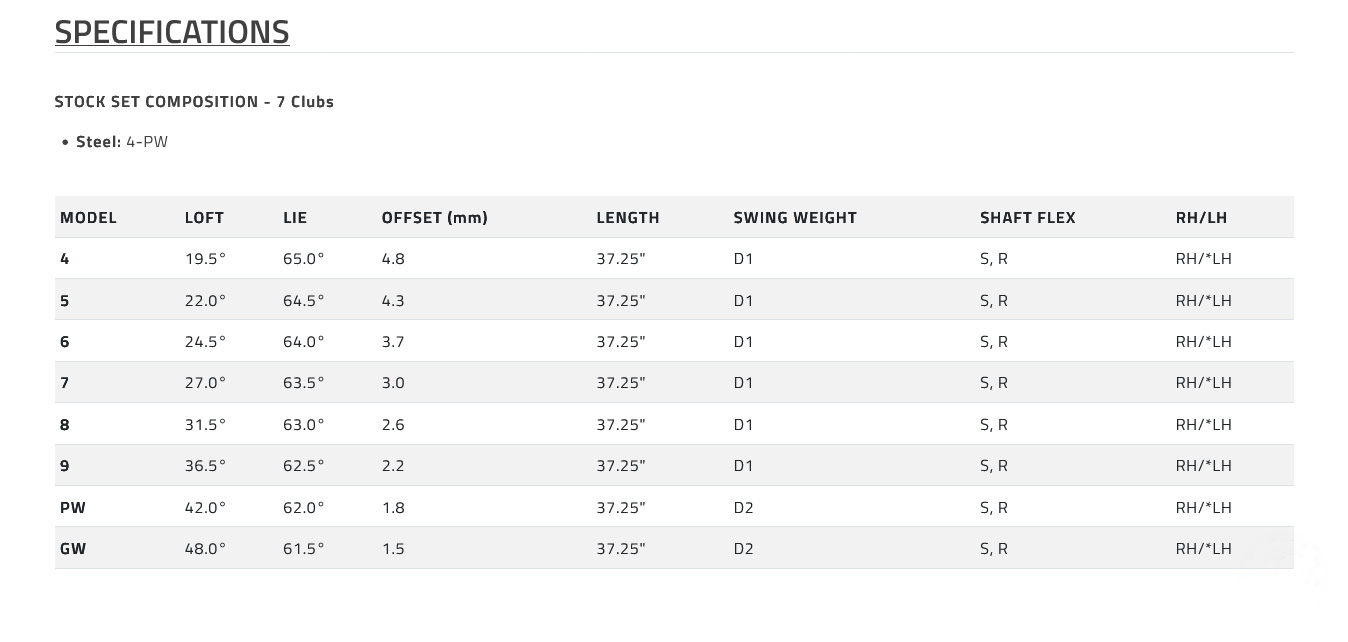Click the LOFT column header

pos(204,218)
